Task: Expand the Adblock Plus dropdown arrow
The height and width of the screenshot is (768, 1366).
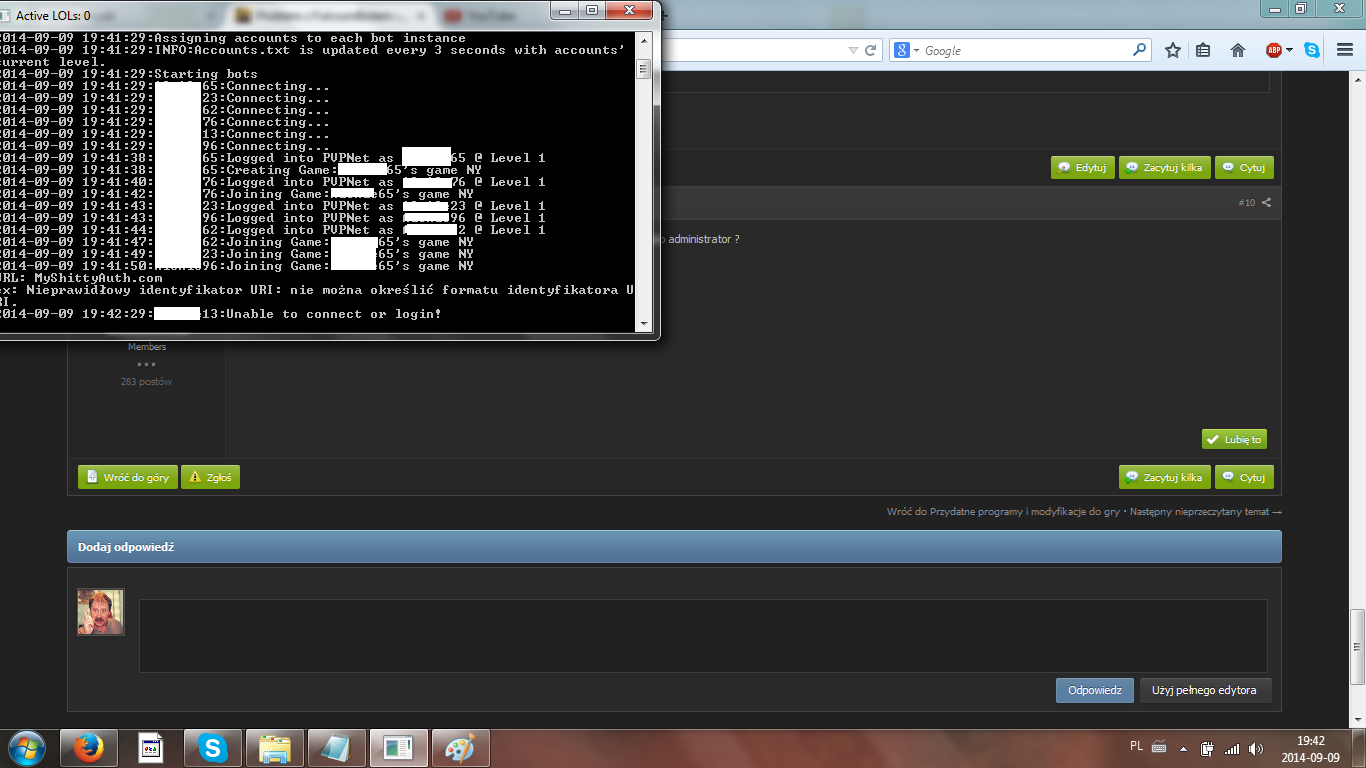Action: [x=1290, y=50]
